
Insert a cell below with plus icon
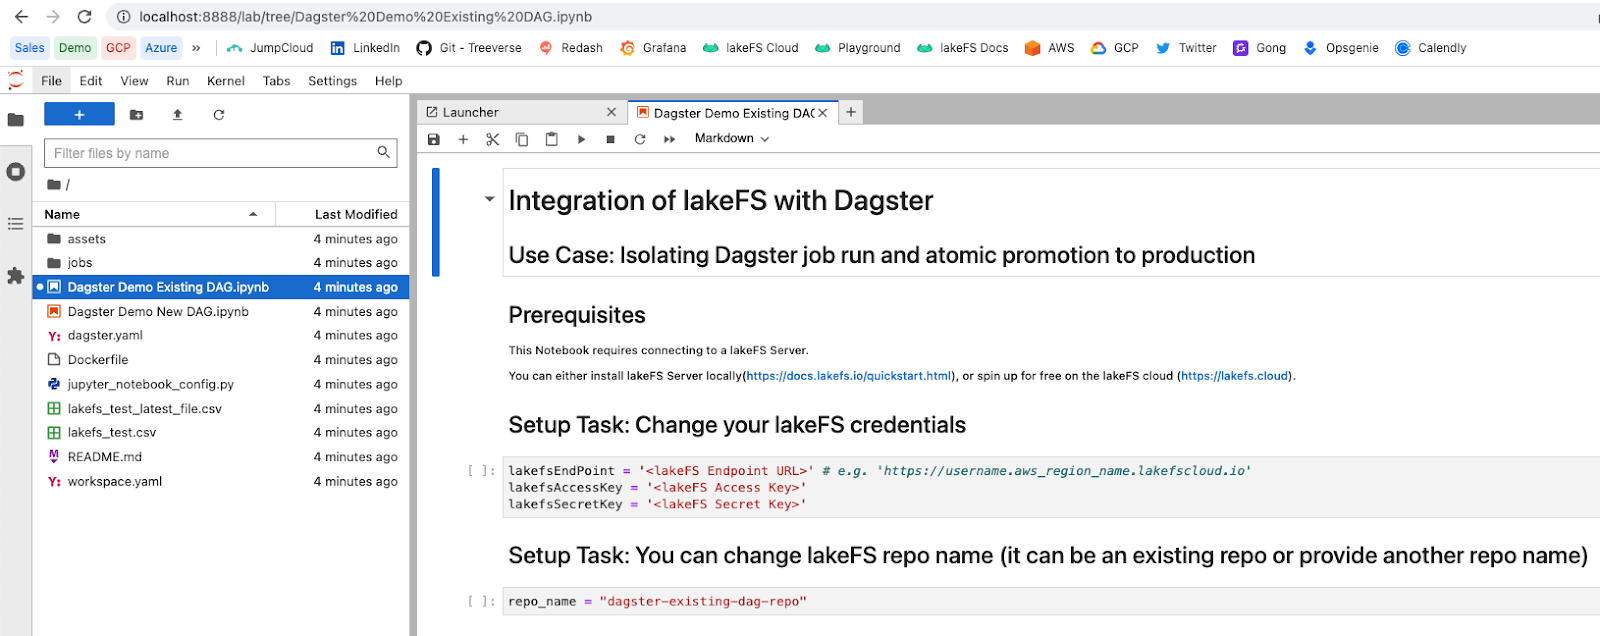(x=463, y=139)
